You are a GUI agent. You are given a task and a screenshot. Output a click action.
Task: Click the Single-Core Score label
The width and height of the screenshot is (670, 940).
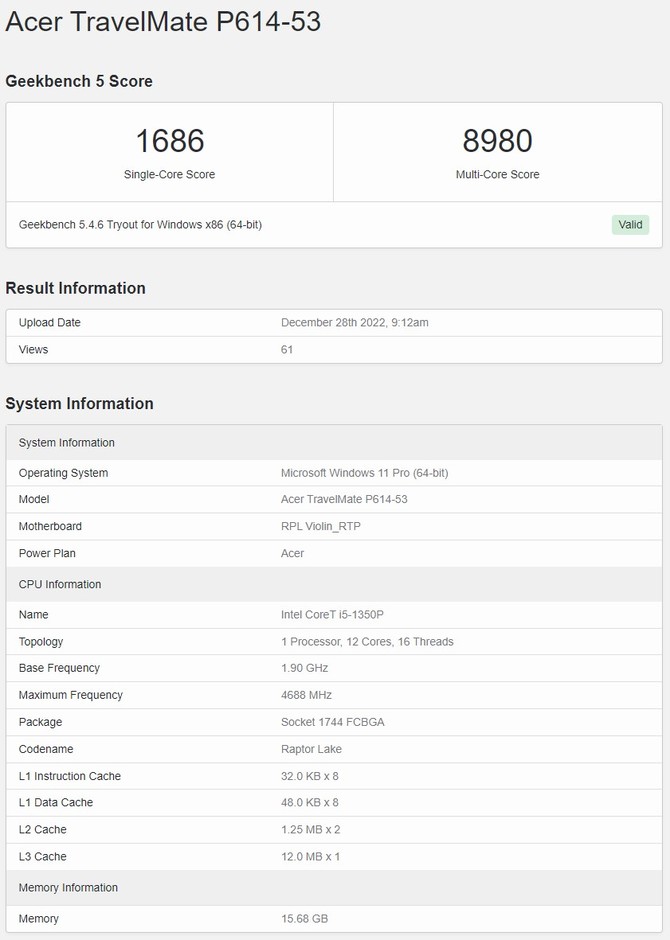pyautogui.click(x=170, y=174)
